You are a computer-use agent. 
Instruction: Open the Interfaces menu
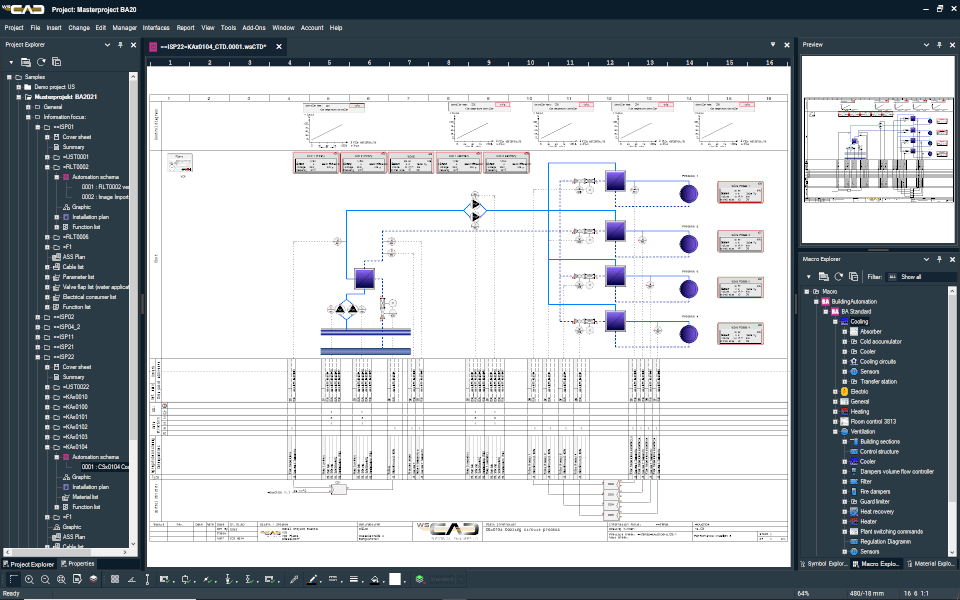(156, 28)
